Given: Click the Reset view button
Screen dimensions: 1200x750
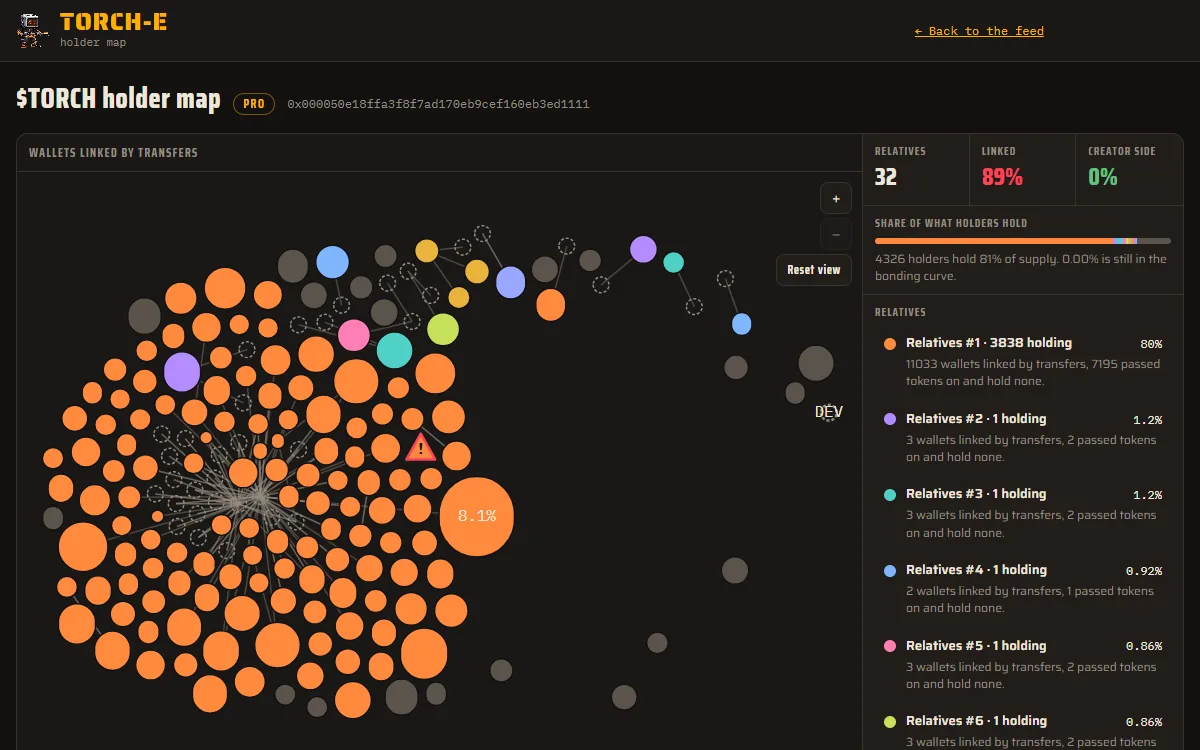Looking at the screenshot, I should 814,270.
